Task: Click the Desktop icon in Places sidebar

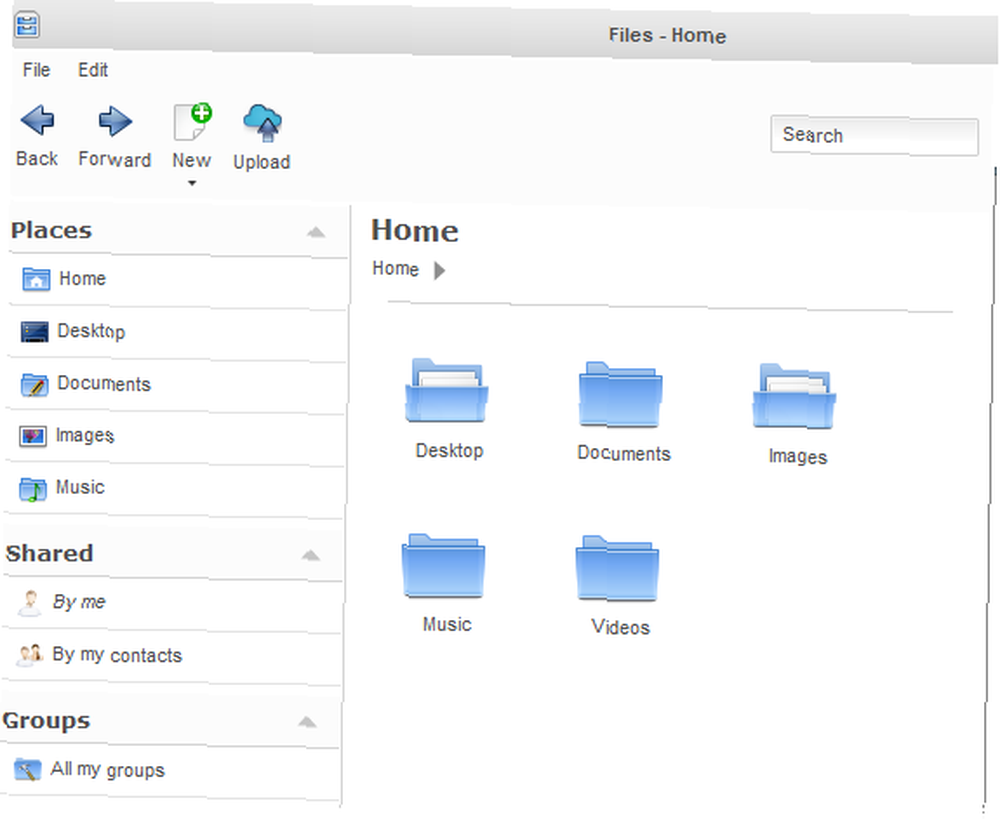Action: (34, 332)
